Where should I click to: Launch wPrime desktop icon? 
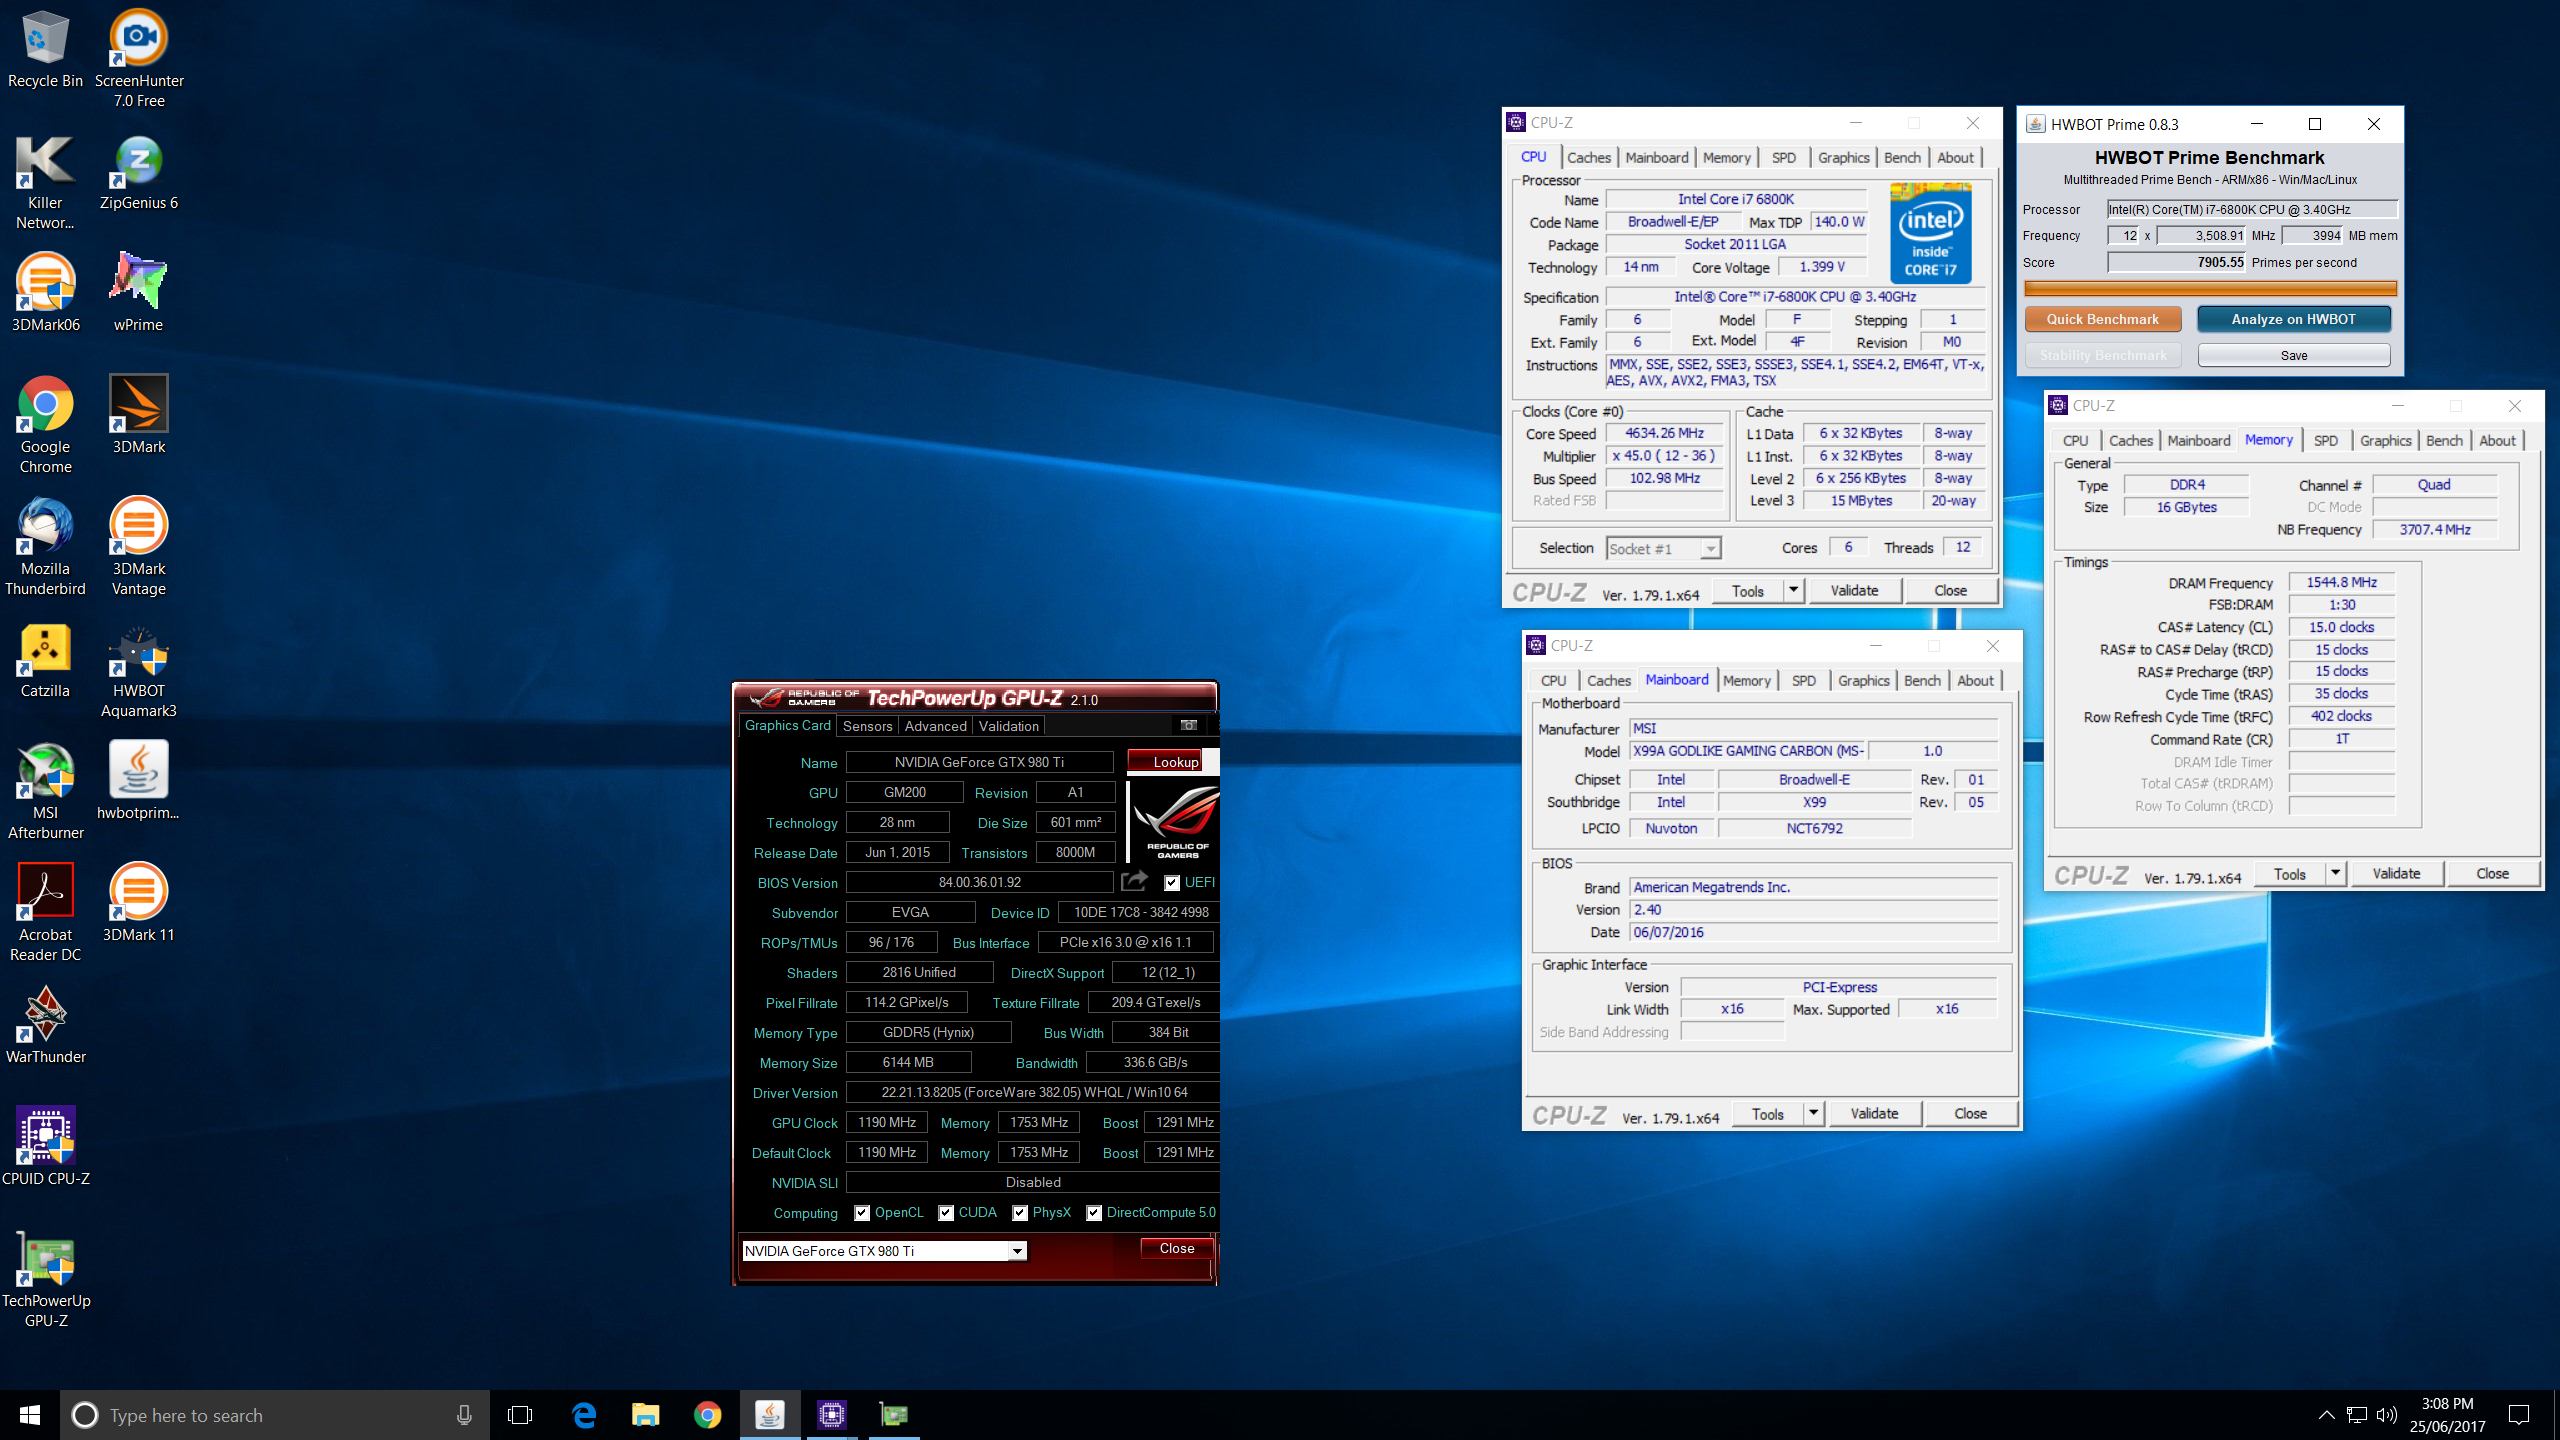(x=139, y=294)
